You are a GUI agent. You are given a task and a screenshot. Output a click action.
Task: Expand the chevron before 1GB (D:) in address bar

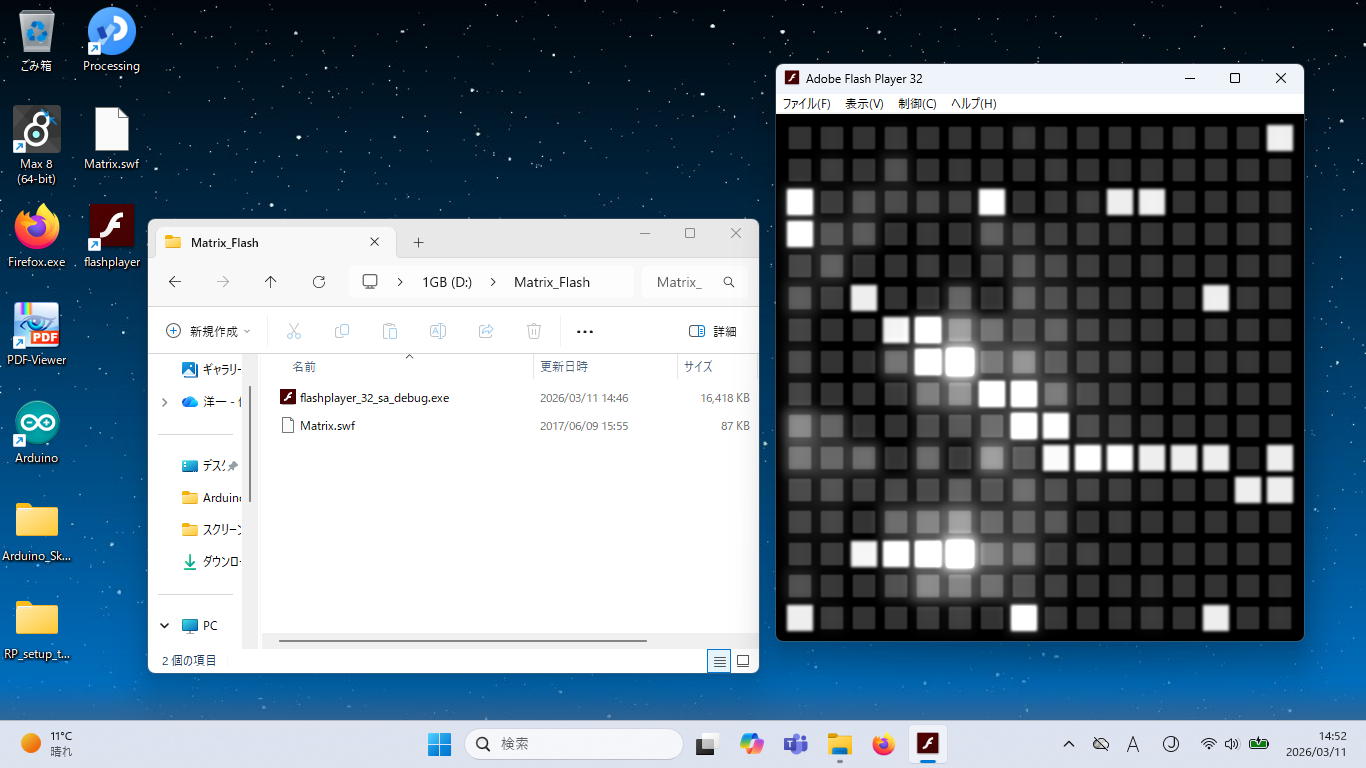401,282
